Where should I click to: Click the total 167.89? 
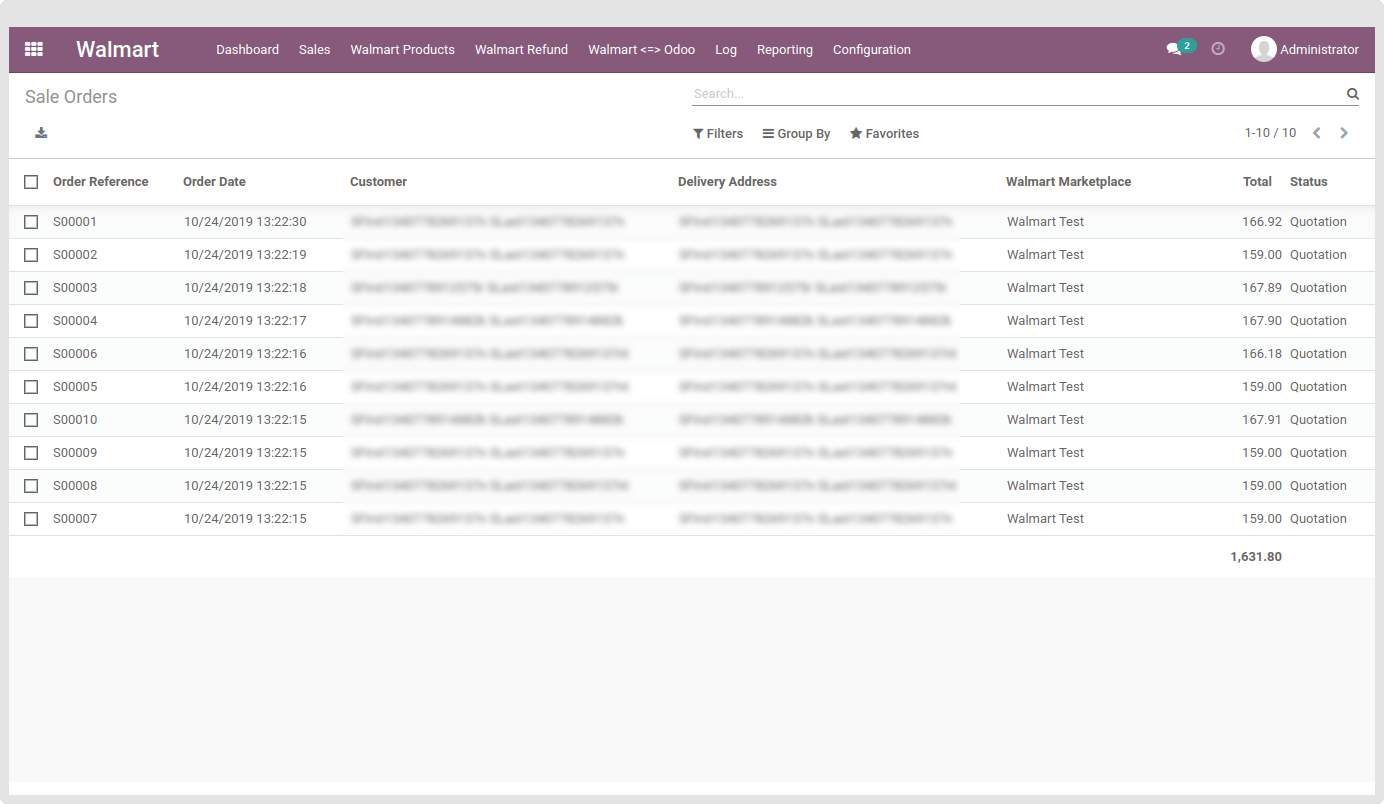pyautogui.click(x=1262, y=288)
